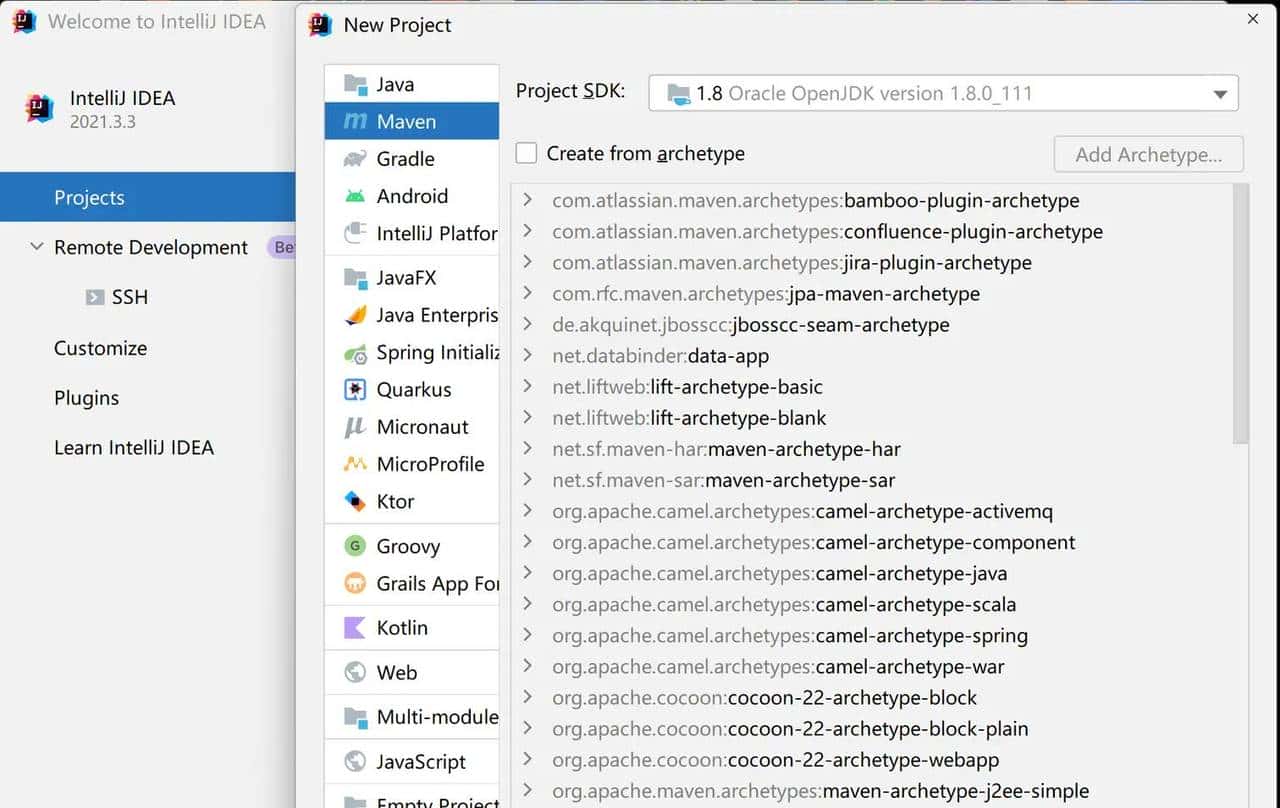
Task: Choose the JavaFX folder icon
Action: click(x=355, y=278)
